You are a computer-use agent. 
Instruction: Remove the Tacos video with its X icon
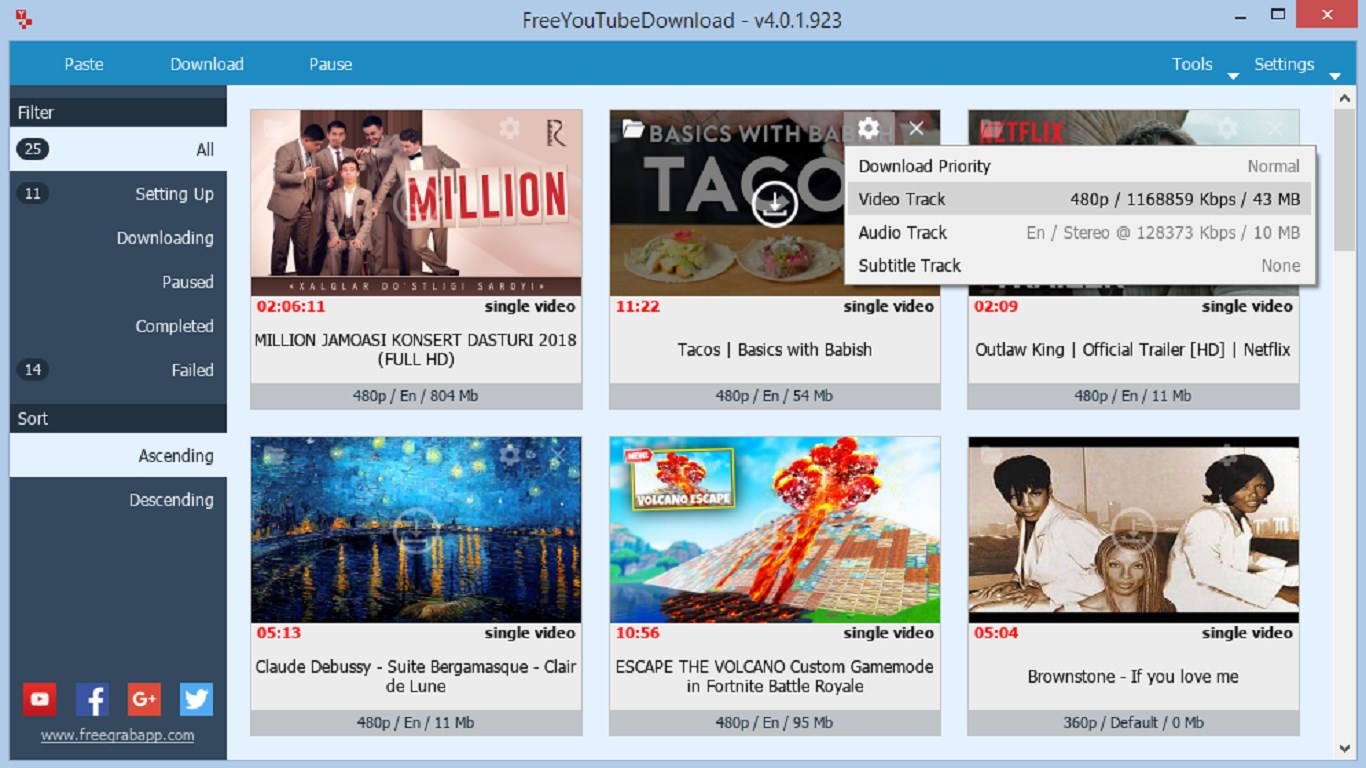tap(916, 128)
